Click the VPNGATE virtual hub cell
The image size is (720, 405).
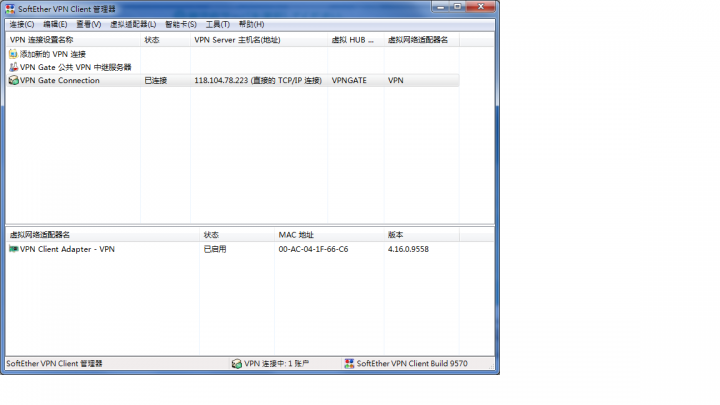pyautogui.click(x=349, y=80)
